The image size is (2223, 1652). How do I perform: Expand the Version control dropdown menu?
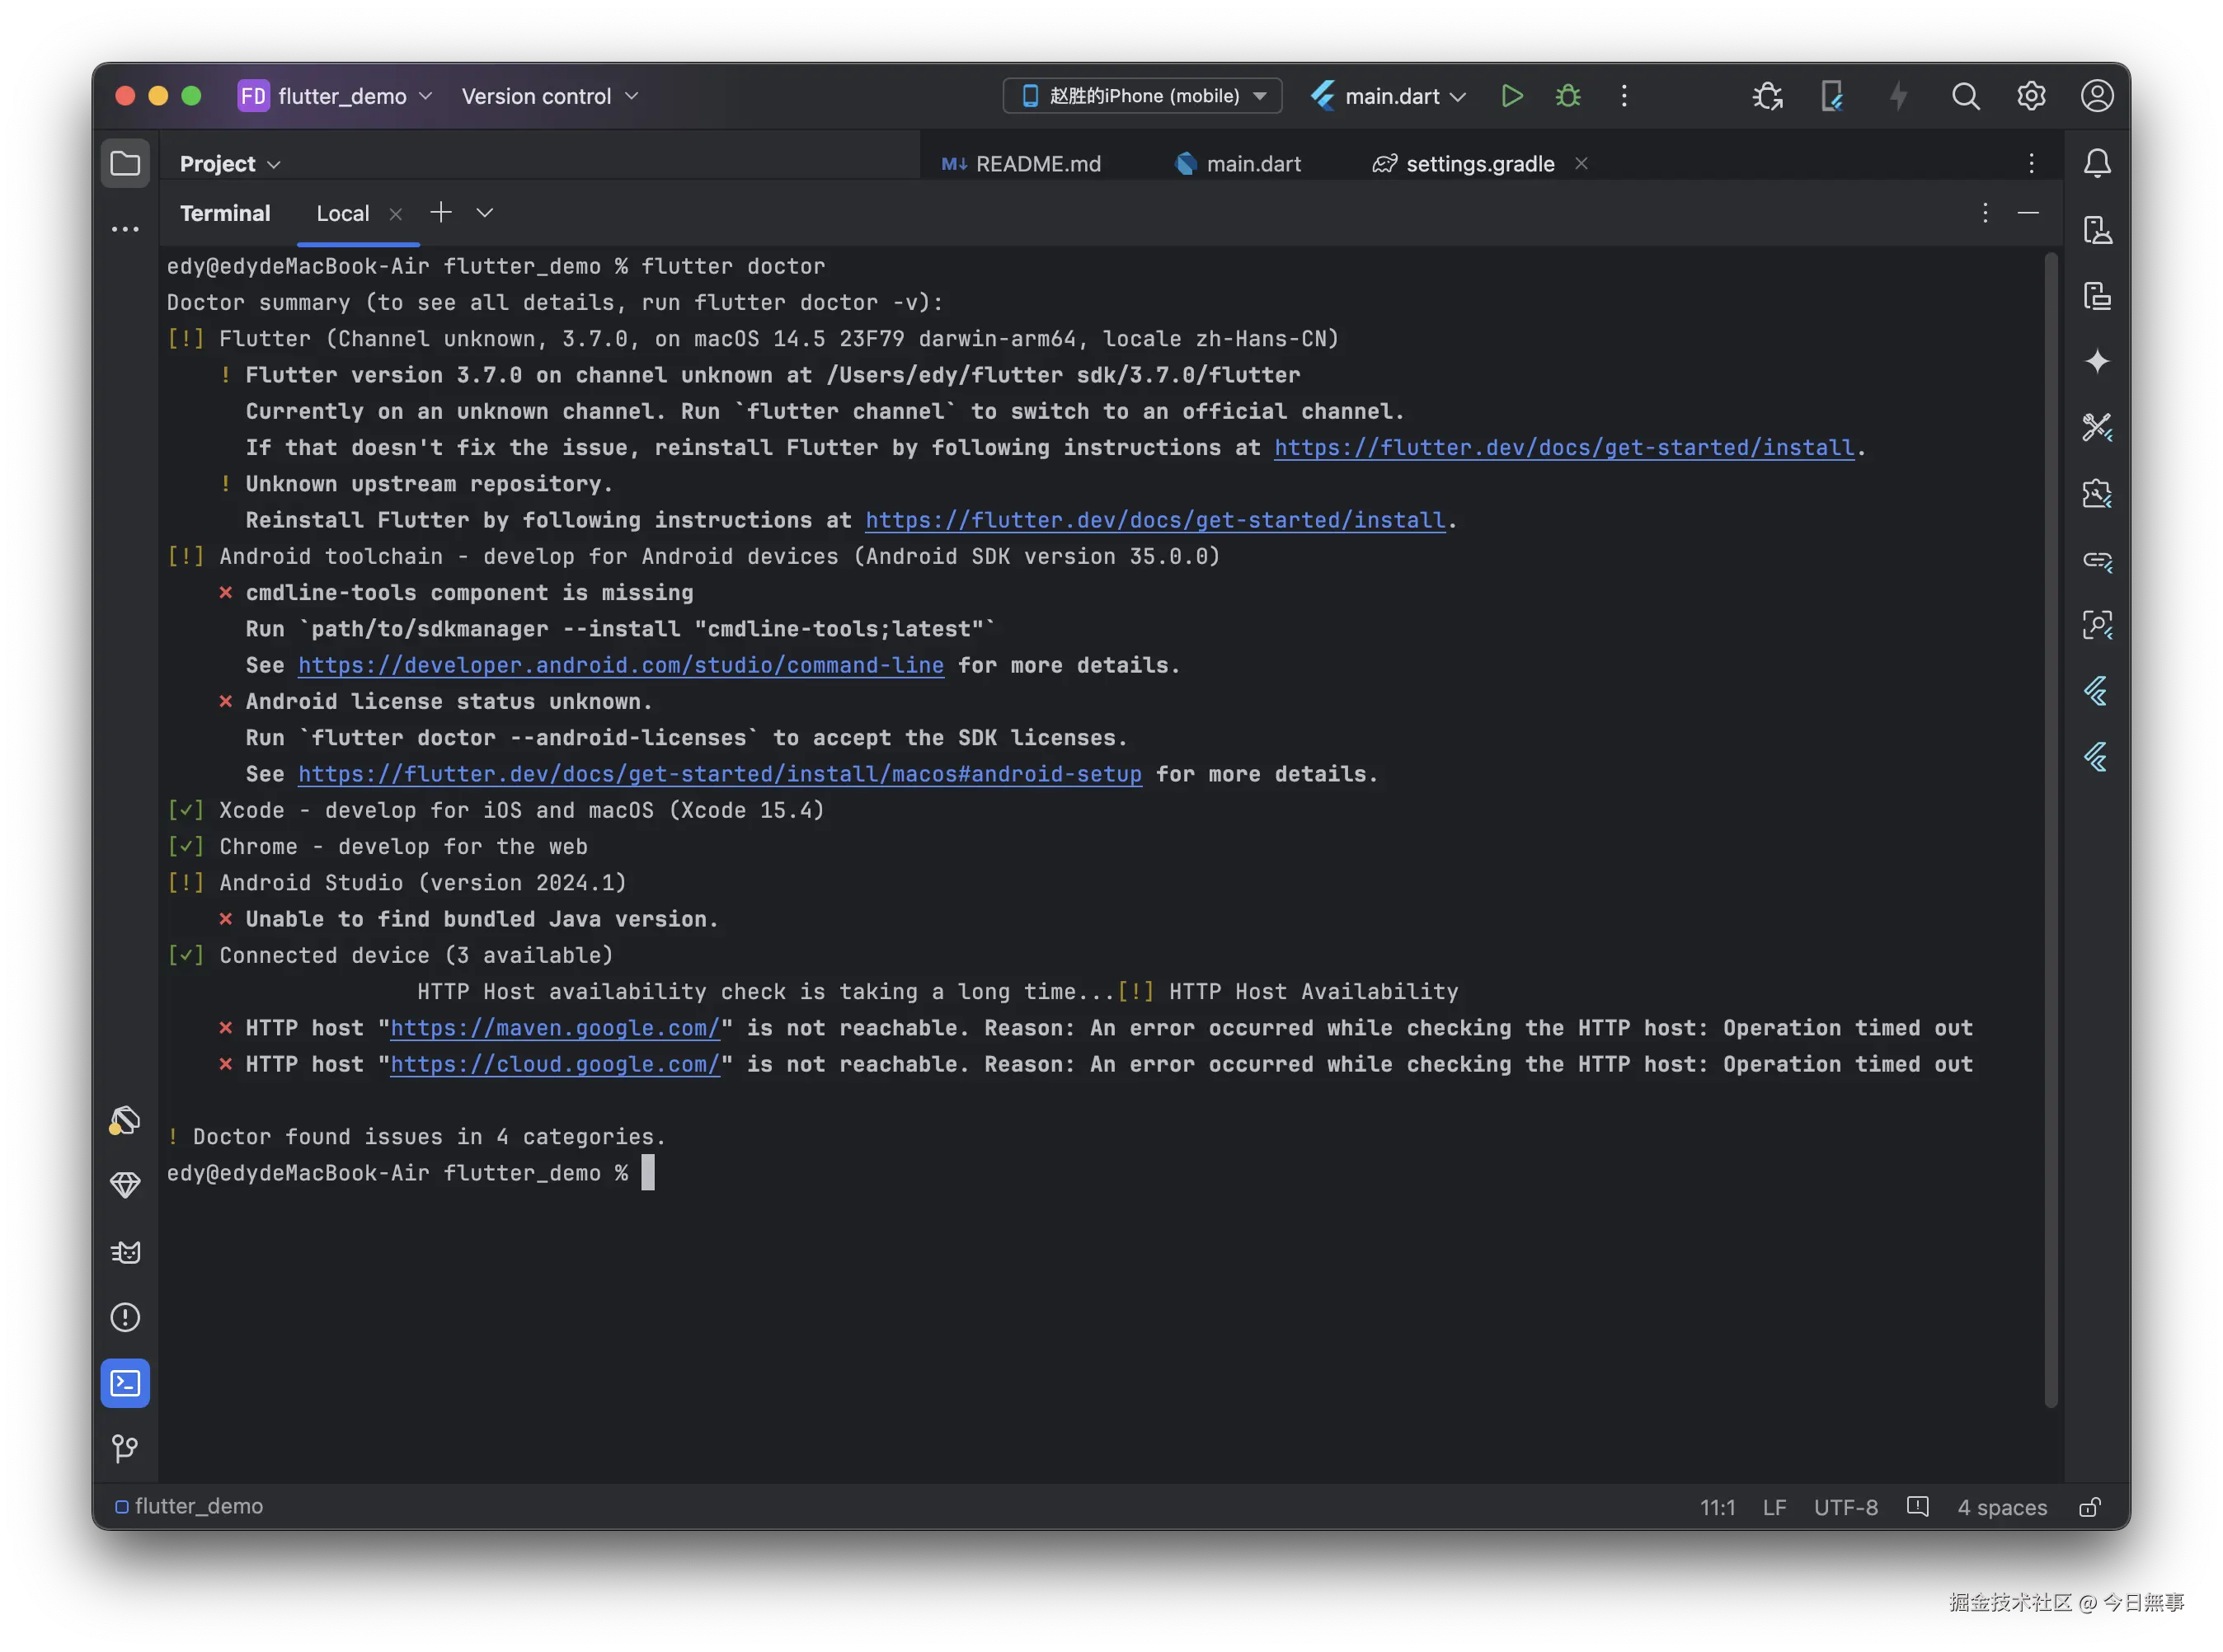(x=549, y=96)
